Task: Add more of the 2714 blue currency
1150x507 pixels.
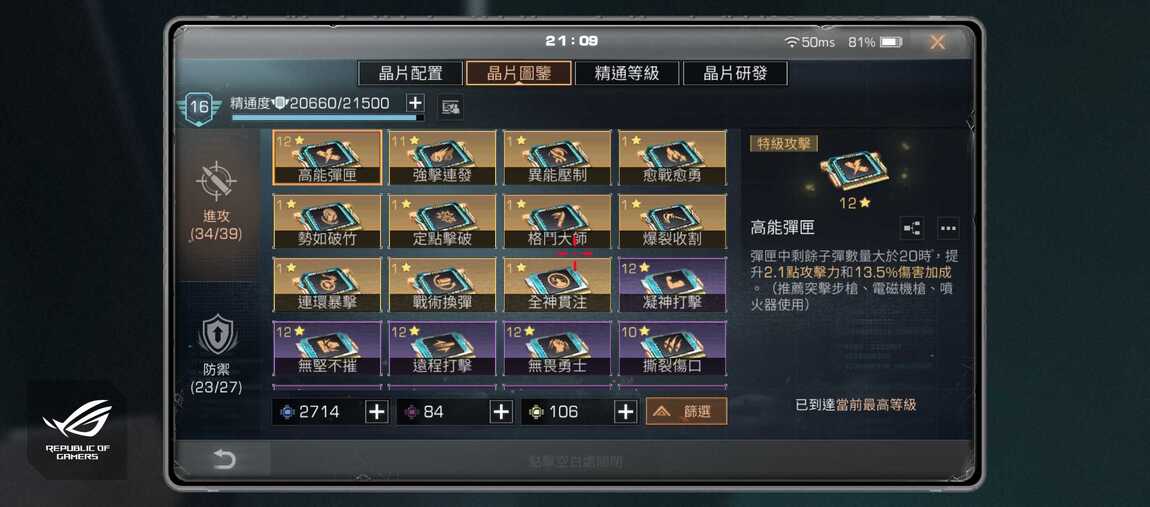Action: pyautogui.click(x=376, y=412)
